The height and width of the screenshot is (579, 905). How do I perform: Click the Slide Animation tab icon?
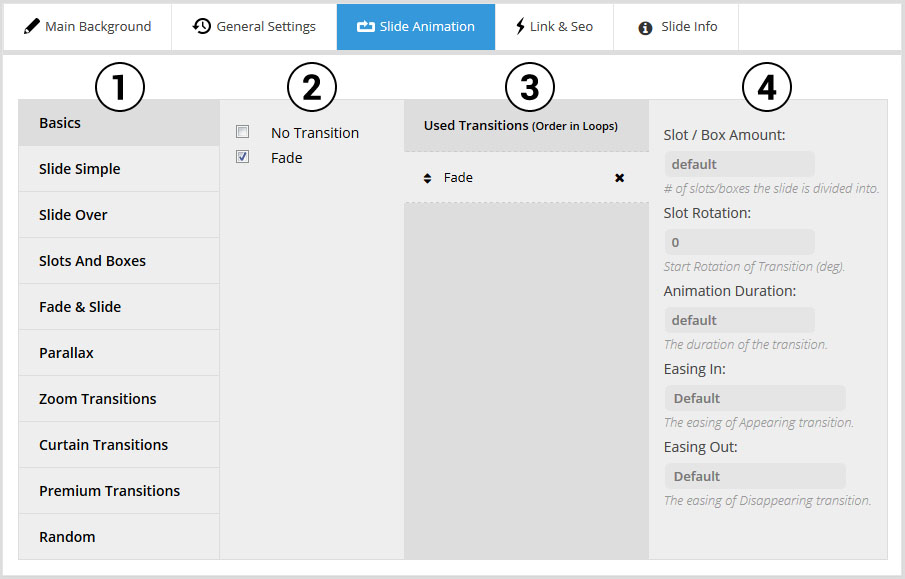(365, 27)
